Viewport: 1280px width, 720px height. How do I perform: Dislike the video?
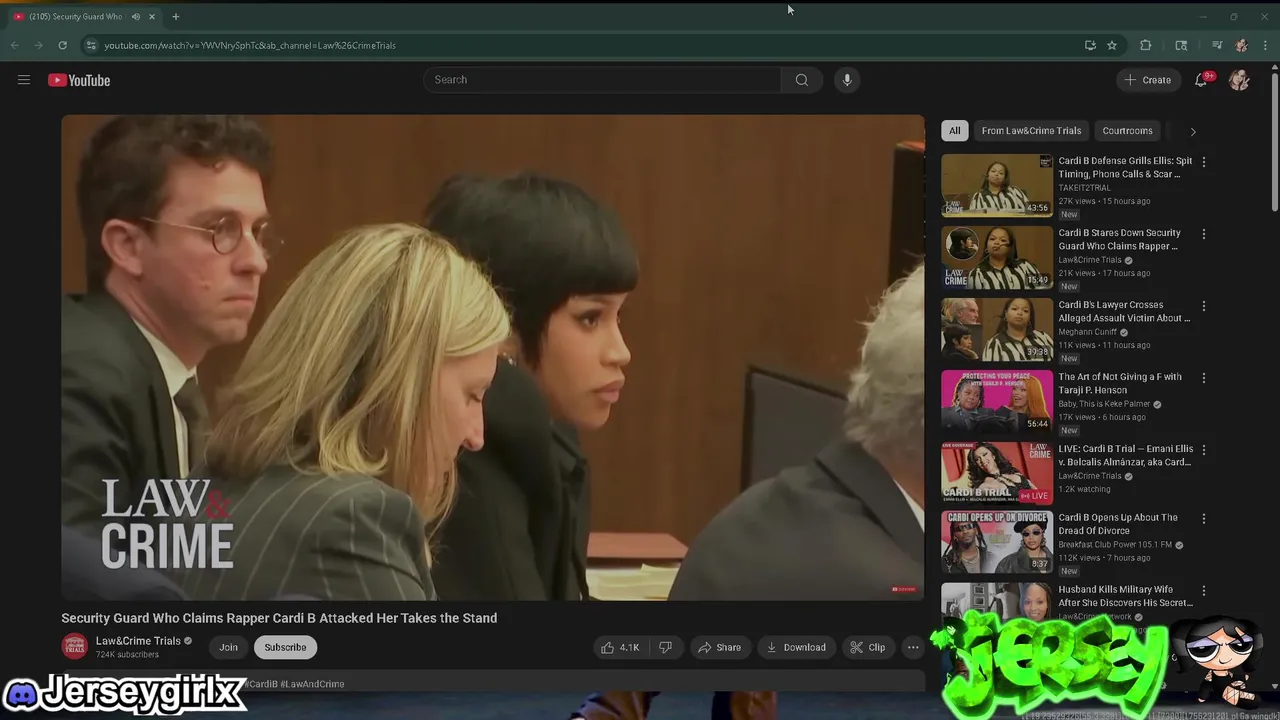[x=665, y=647]
